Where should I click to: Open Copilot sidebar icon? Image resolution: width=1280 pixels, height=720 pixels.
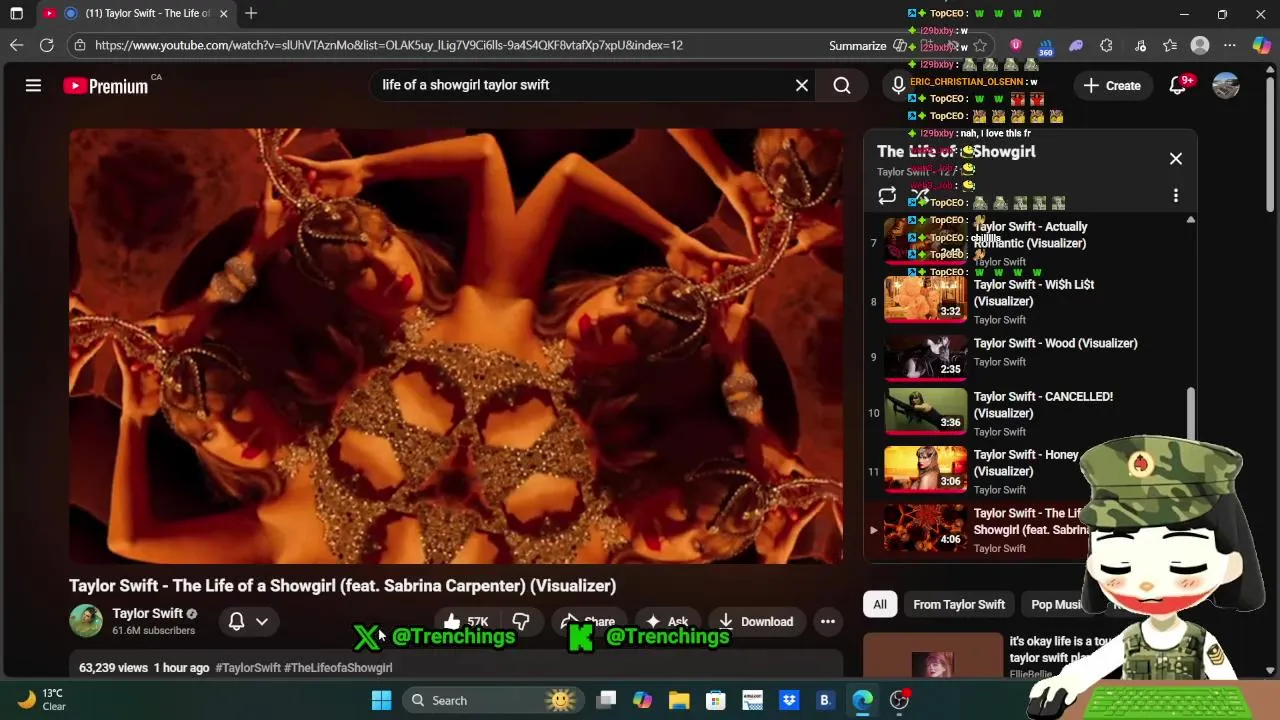(x=1261, y=45)
